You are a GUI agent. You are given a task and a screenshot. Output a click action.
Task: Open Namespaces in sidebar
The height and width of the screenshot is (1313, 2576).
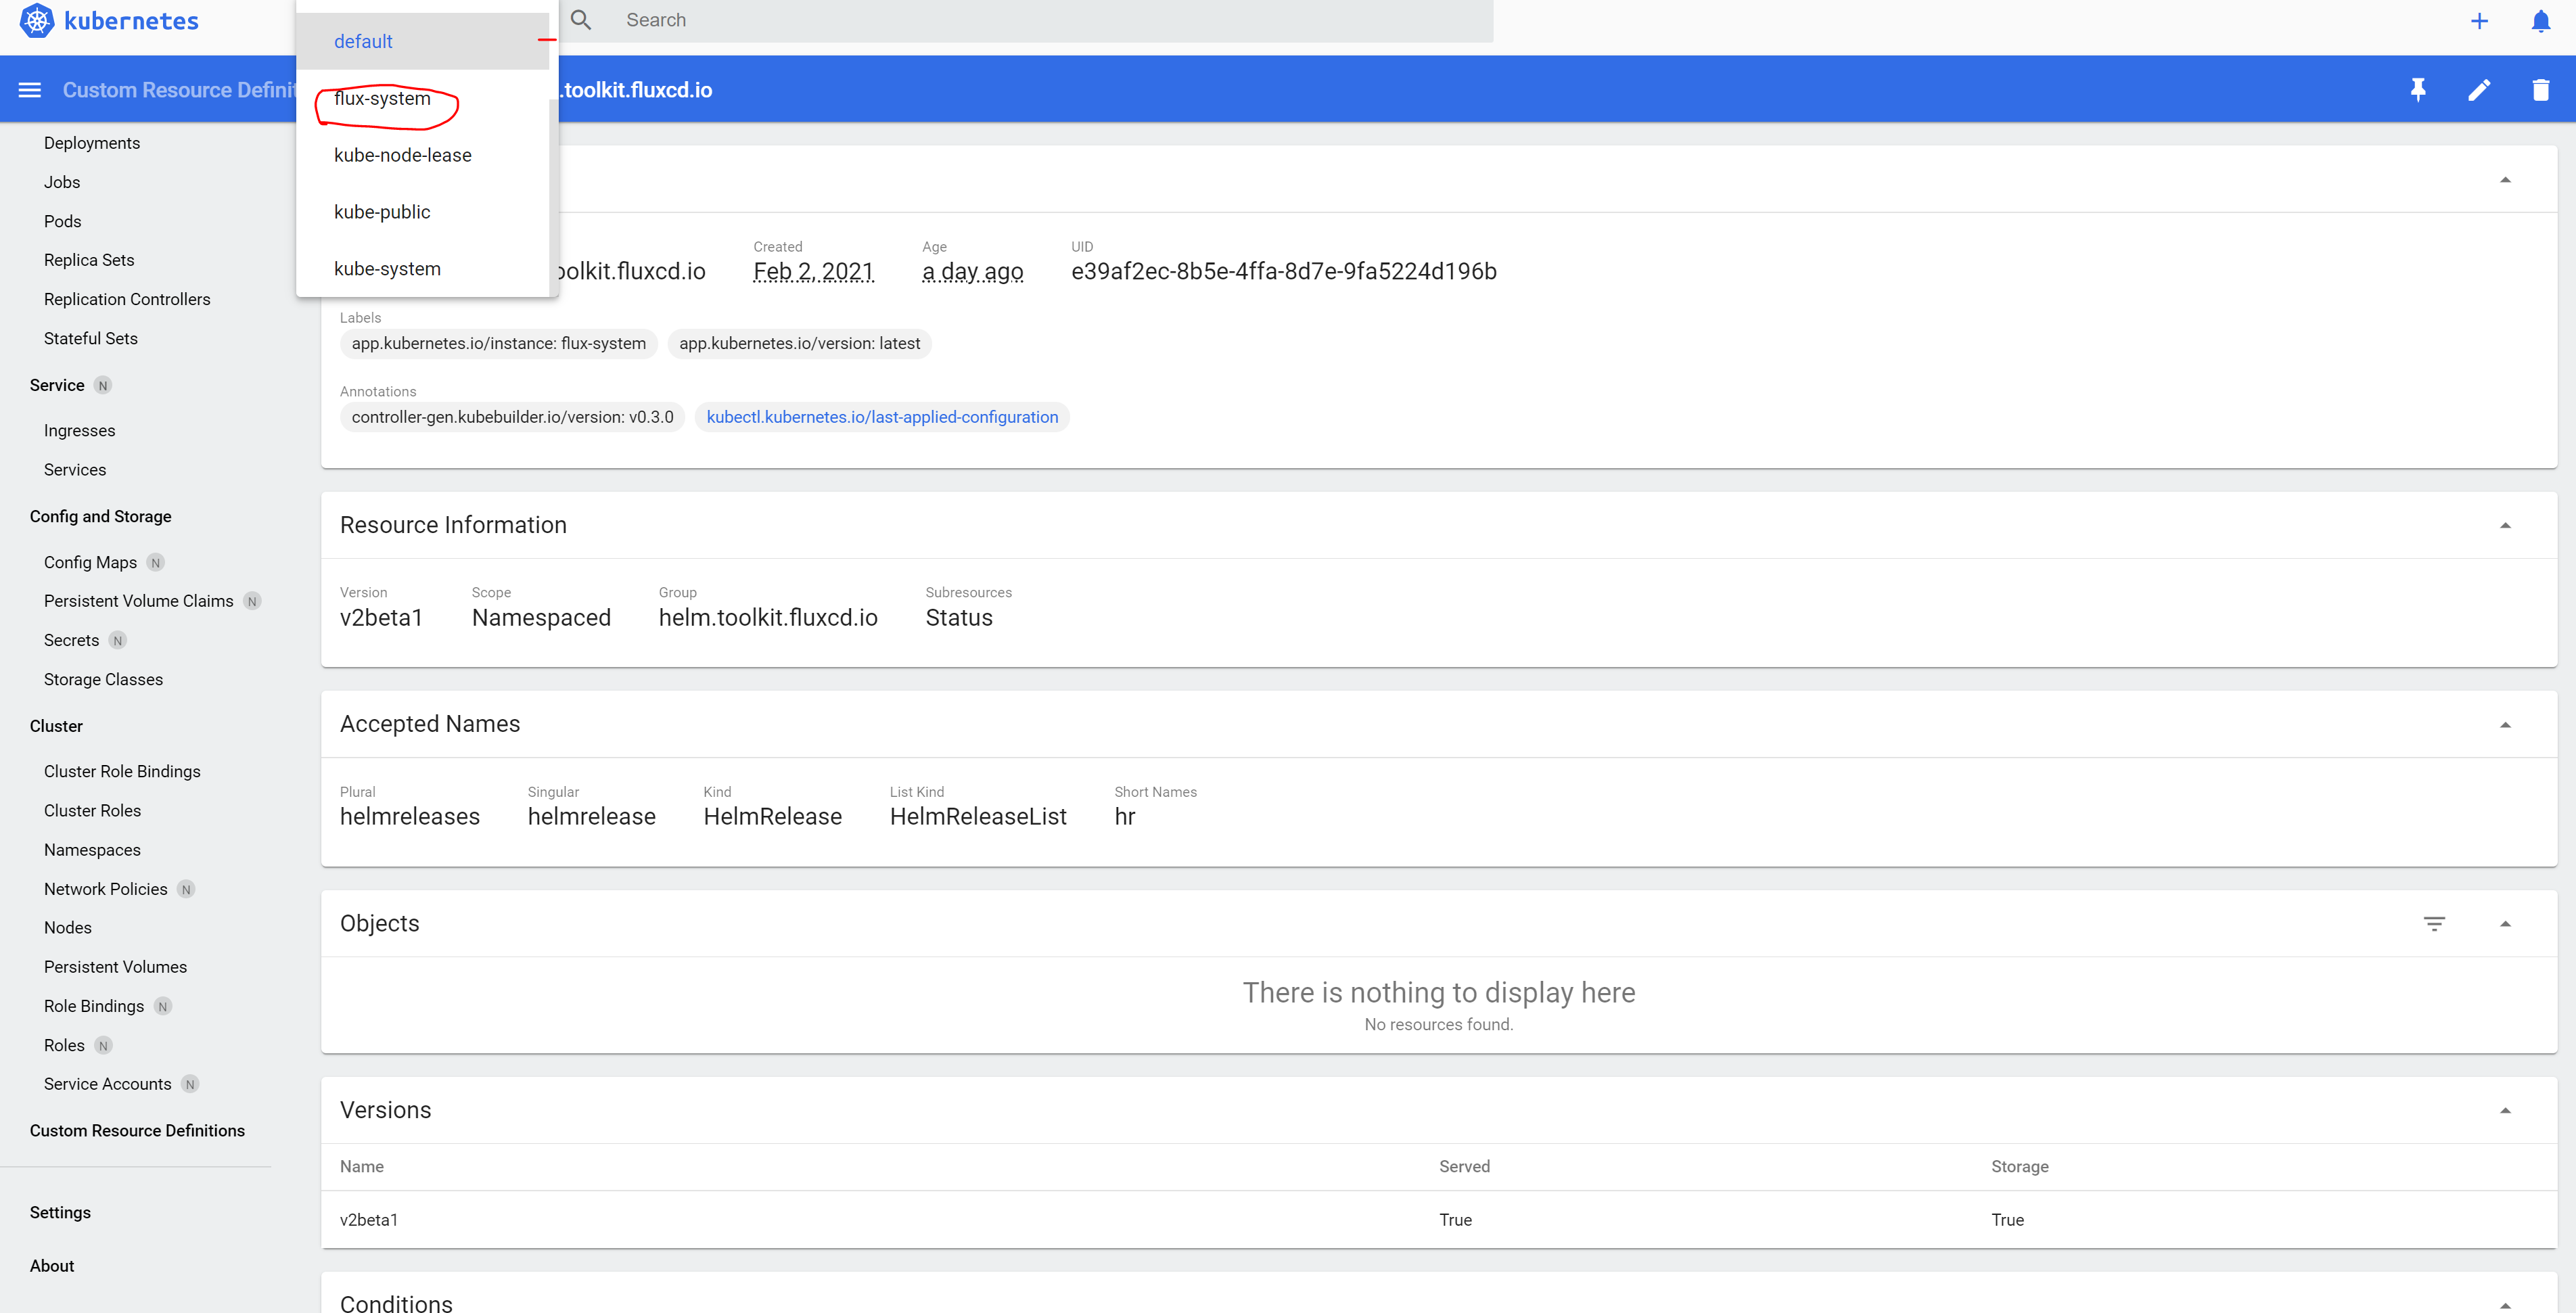point(92,850)
